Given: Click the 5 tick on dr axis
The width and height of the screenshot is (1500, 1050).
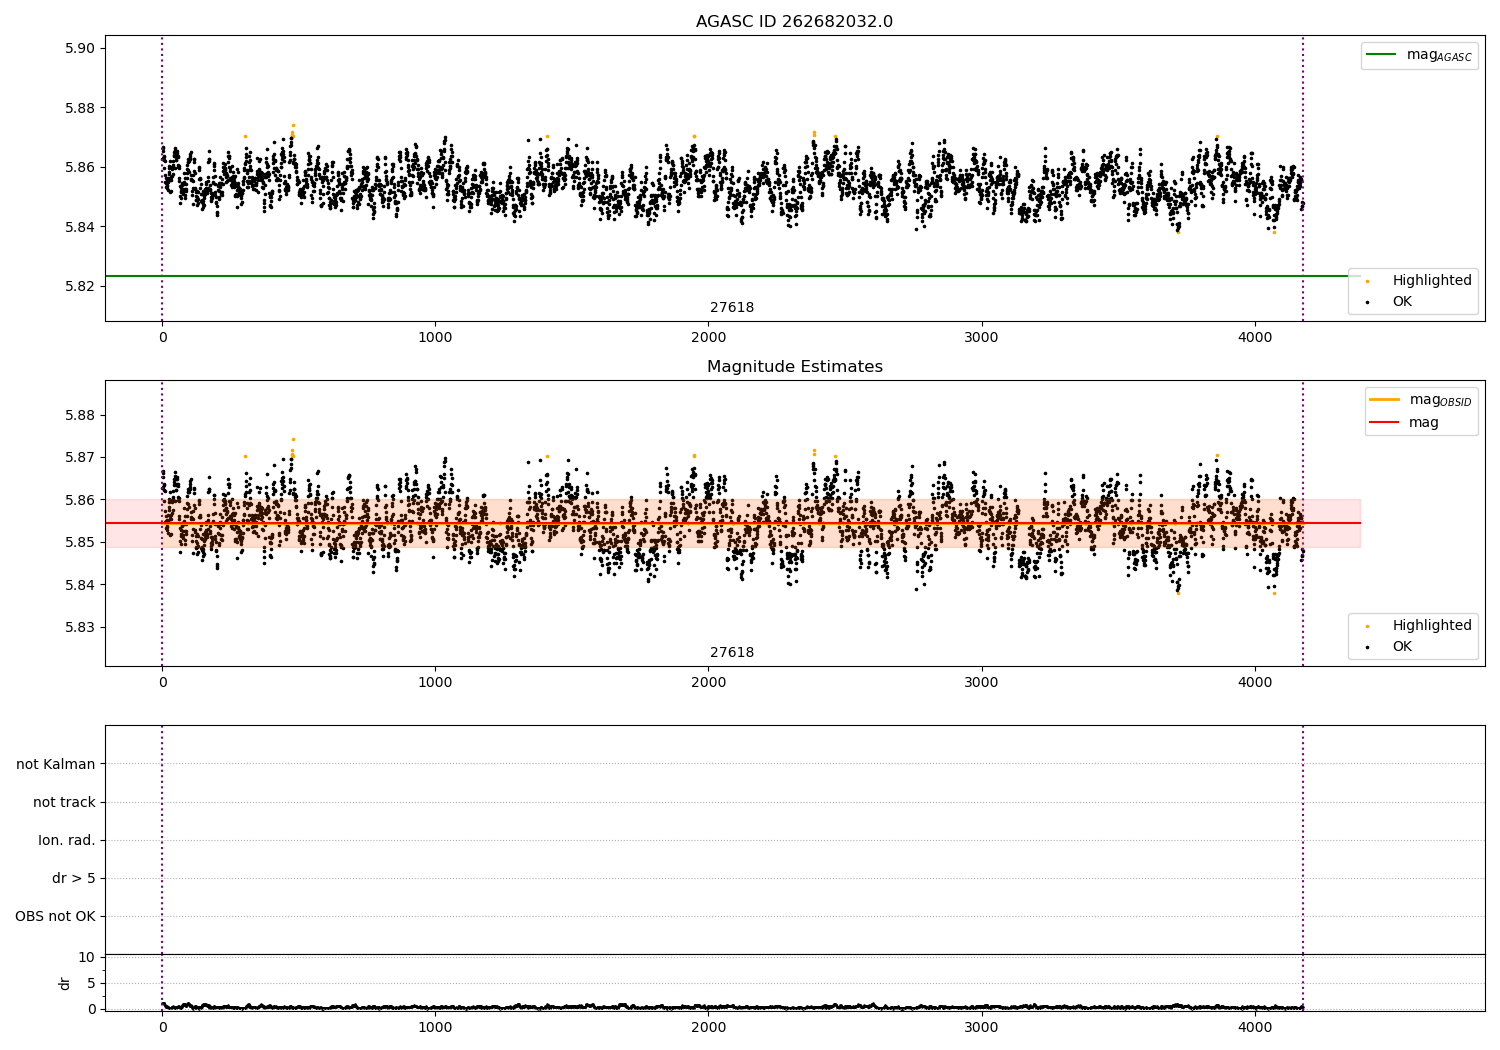Looking at the screenshot, I should (x=91, y=983).
